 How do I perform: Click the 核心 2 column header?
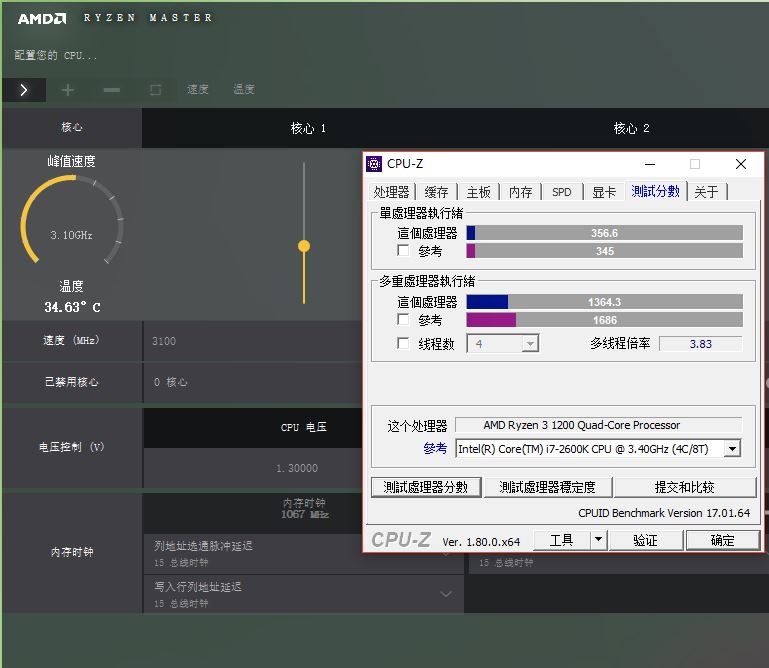[x=632, y=128]
